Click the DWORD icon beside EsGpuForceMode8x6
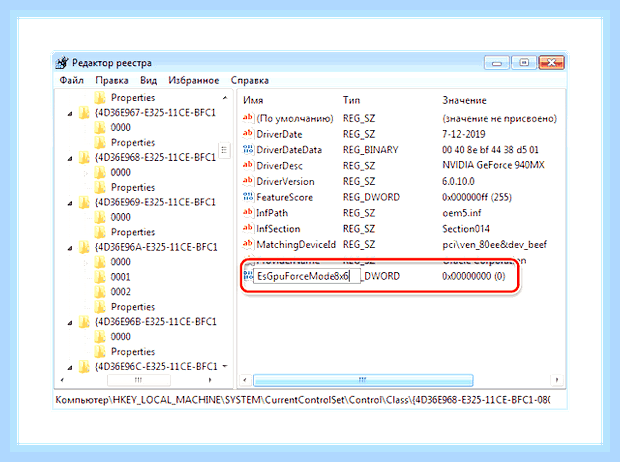 click(248, 275)
